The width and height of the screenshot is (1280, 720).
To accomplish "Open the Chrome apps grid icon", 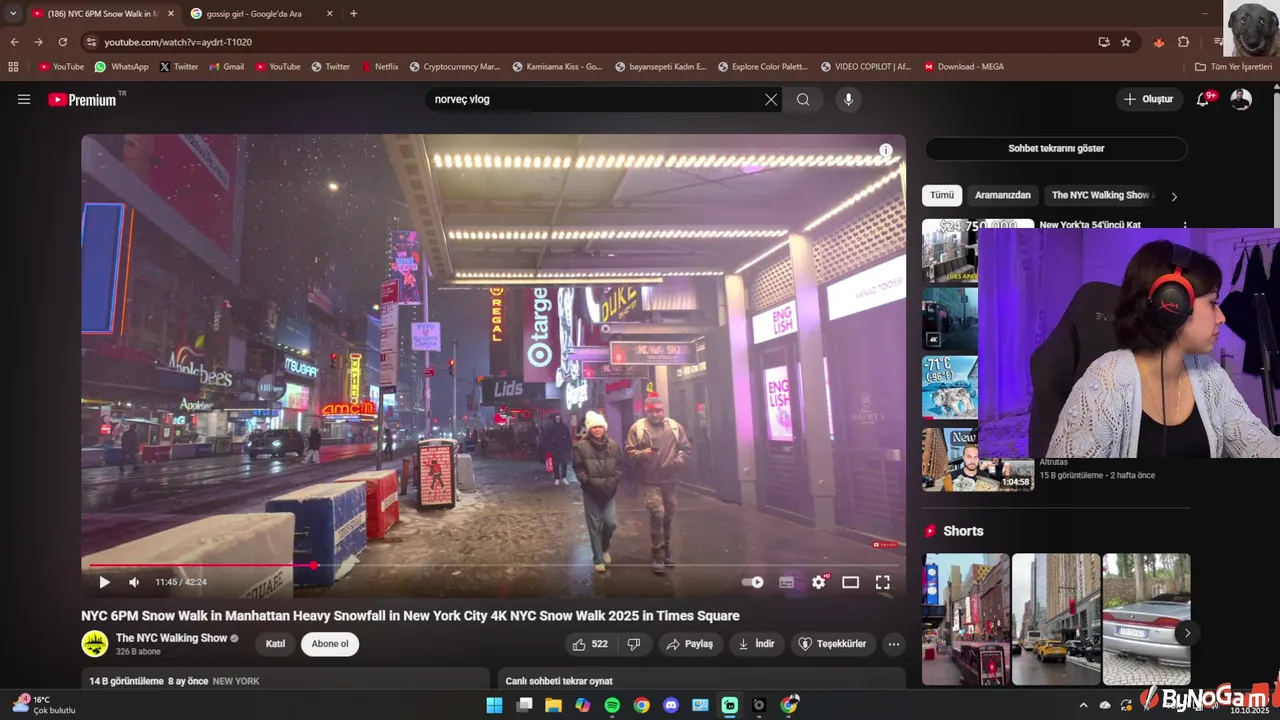I will coord(13,67).
